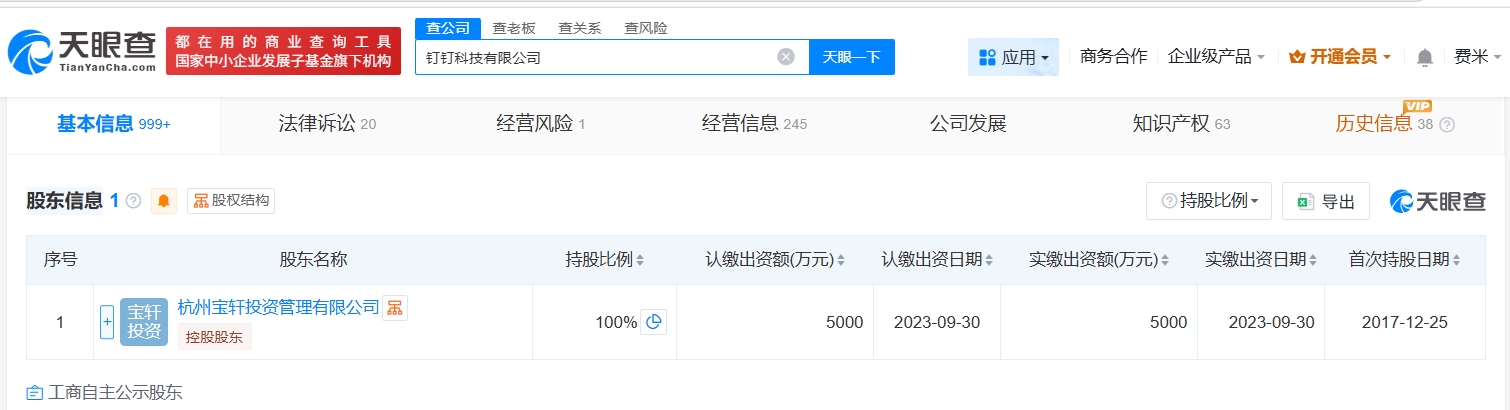Screen dimensions: 1510x410
Task: Open the 知识产权 tab
Action: tap(1181, 124)
